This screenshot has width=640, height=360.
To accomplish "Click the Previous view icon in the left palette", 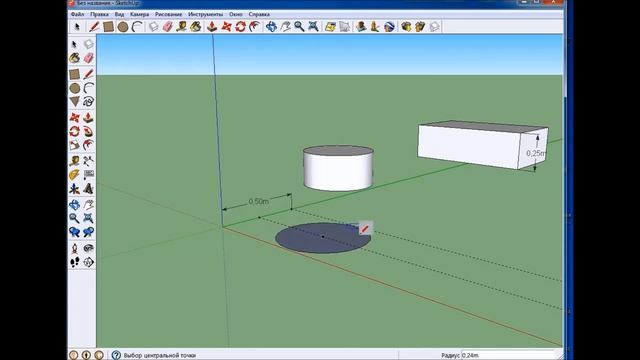I will coord(74,232).
